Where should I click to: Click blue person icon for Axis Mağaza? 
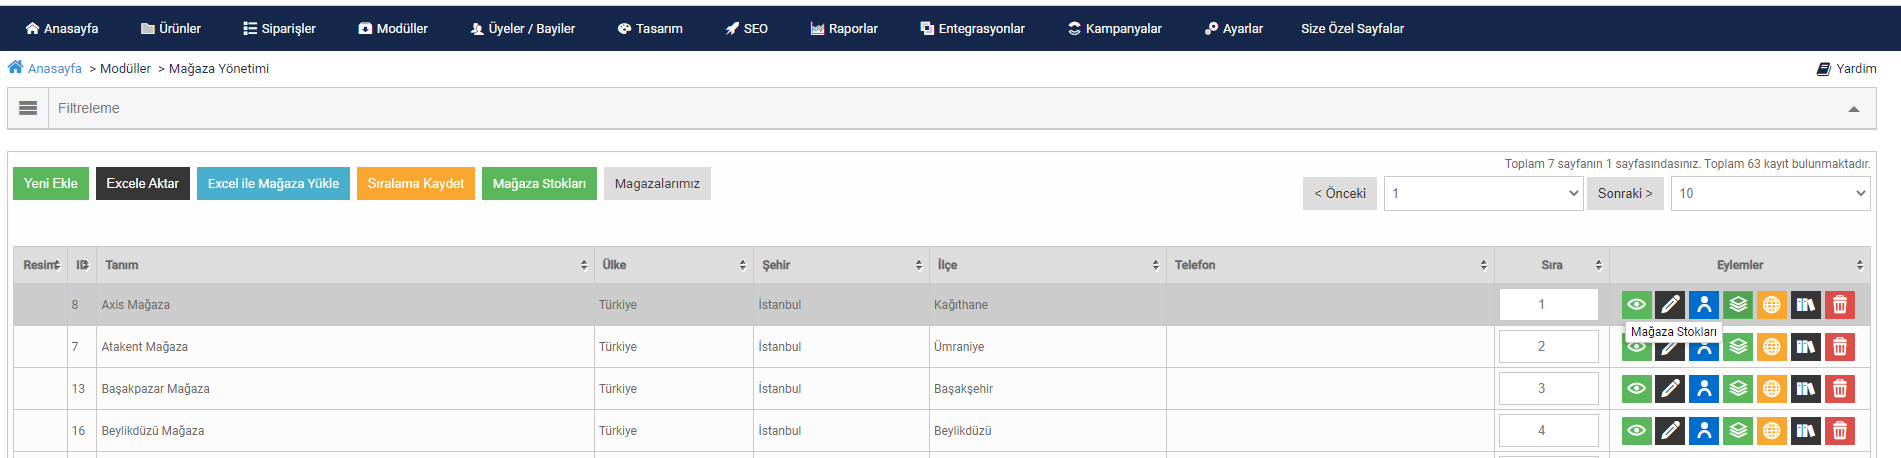pos(1704,304)
